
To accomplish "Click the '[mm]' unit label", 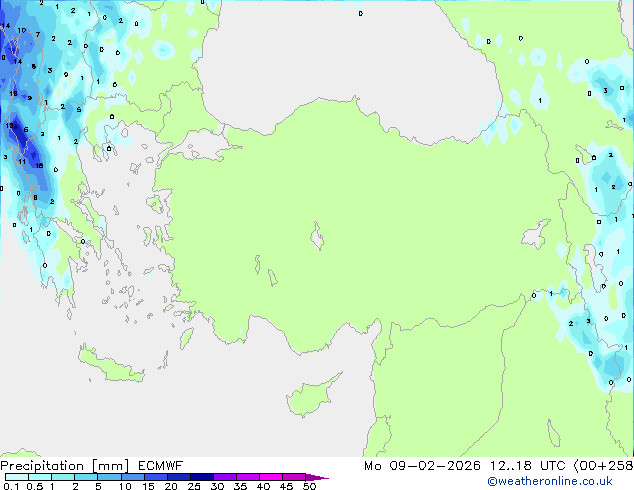I will (110, 466).
